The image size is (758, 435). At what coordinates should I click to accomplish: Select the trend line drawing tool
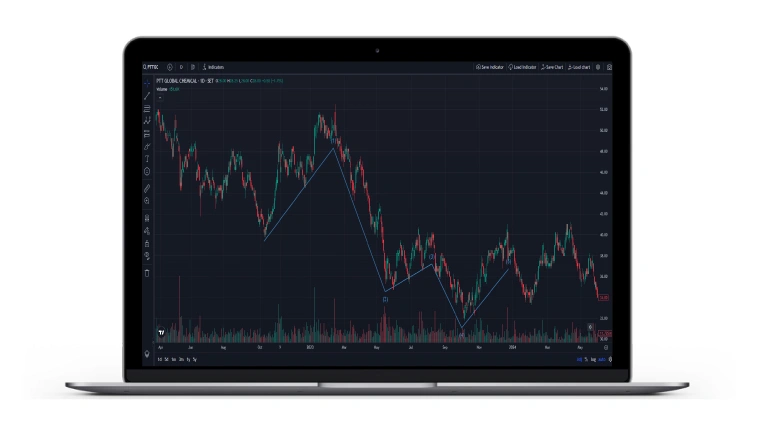(147, 95)
